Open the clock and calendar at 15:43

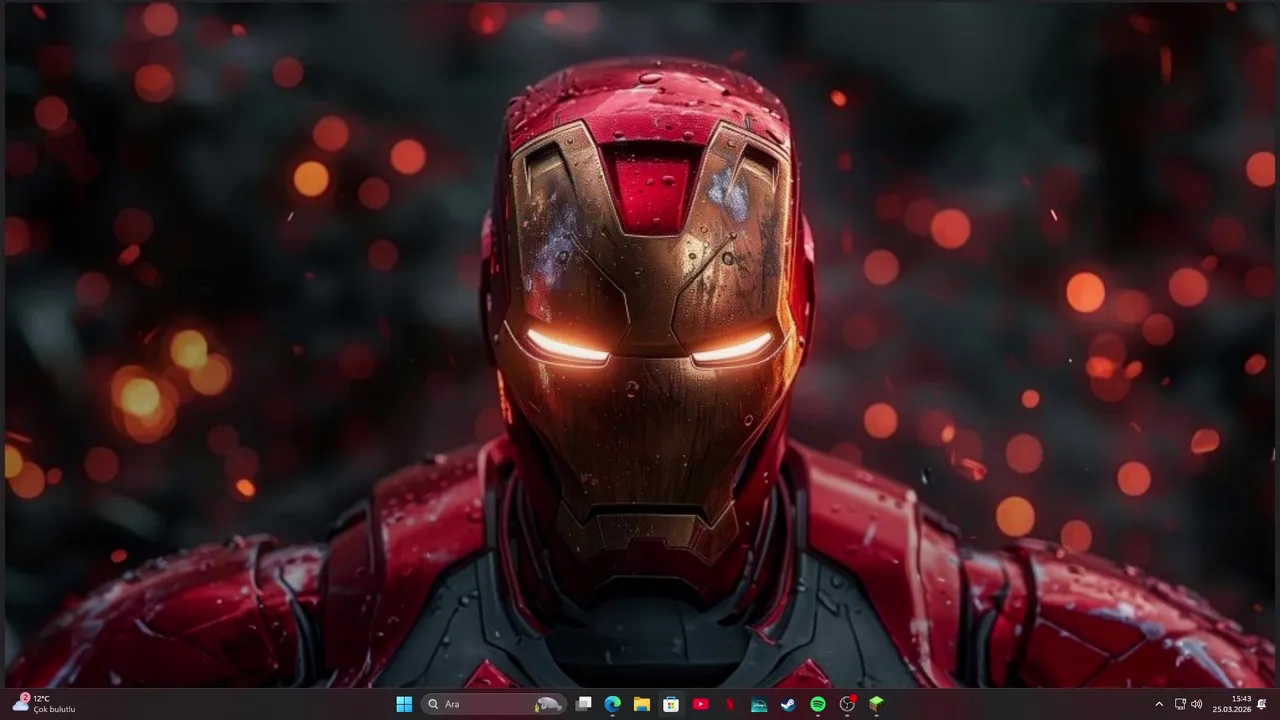pos(1232,704)
